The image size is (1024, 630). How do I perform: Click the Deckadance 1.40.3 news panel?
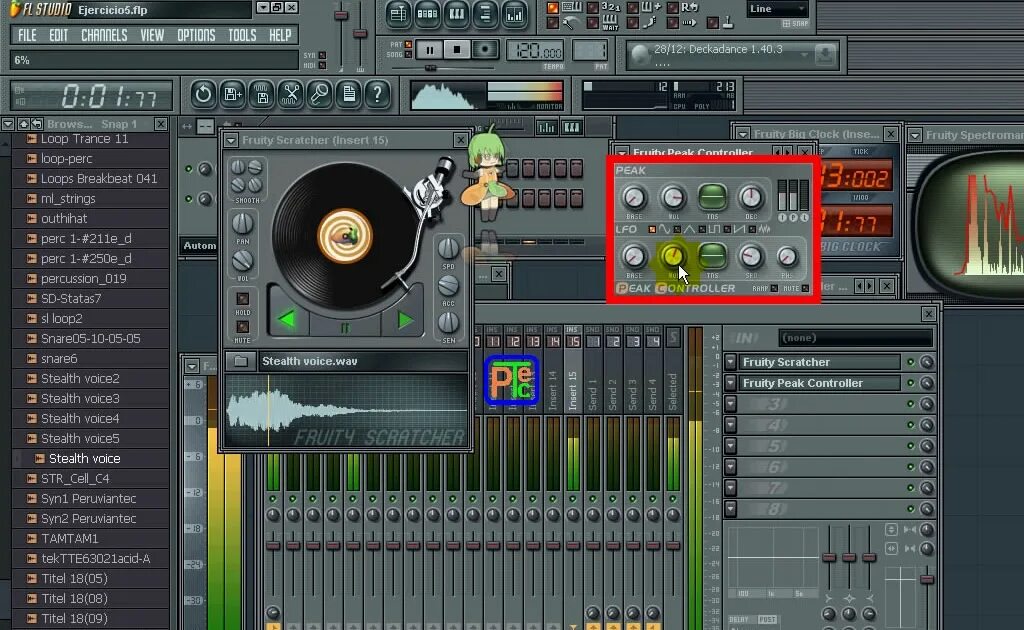(731, 55)
